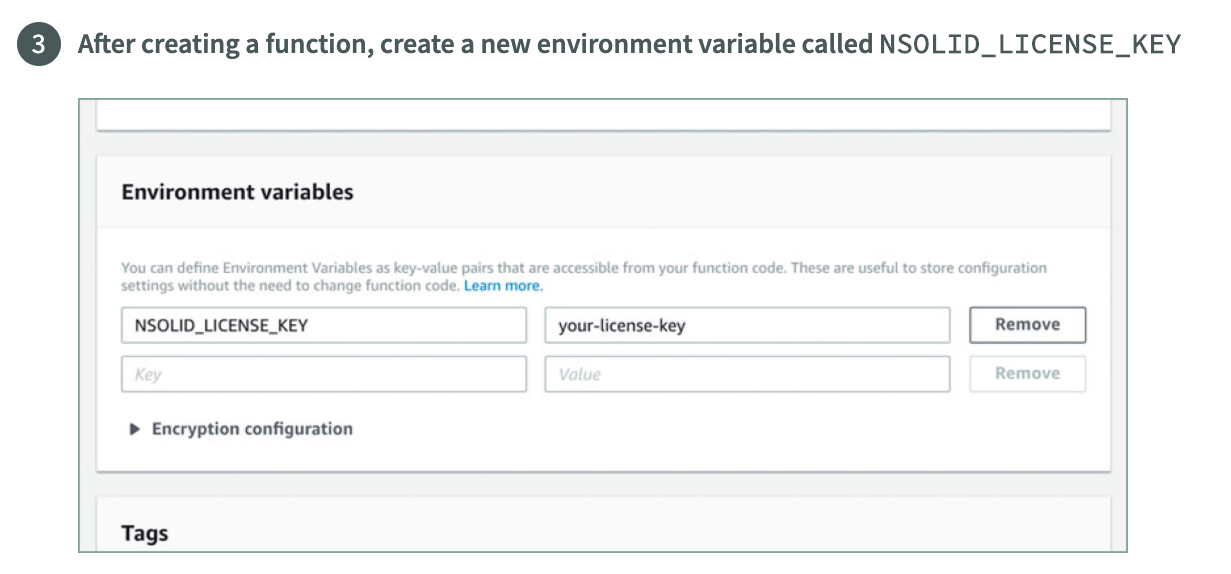Click the Environment variables section heading

[x=237, y=192]
